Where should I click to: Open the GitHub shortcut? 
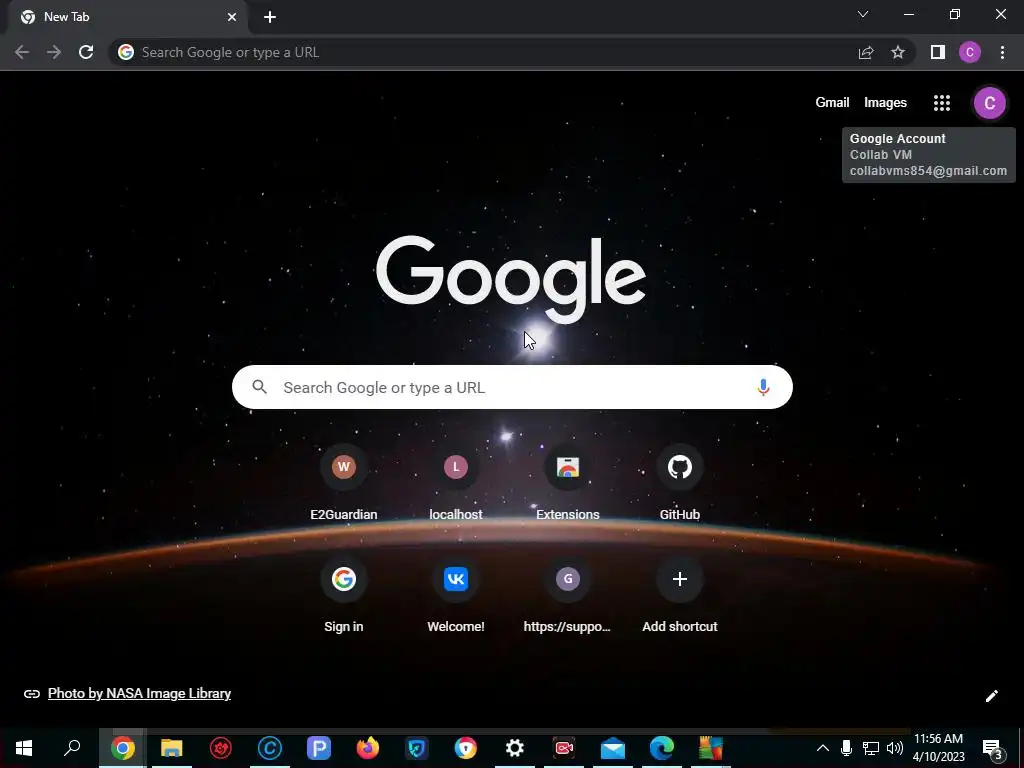[x=680, y=483]
